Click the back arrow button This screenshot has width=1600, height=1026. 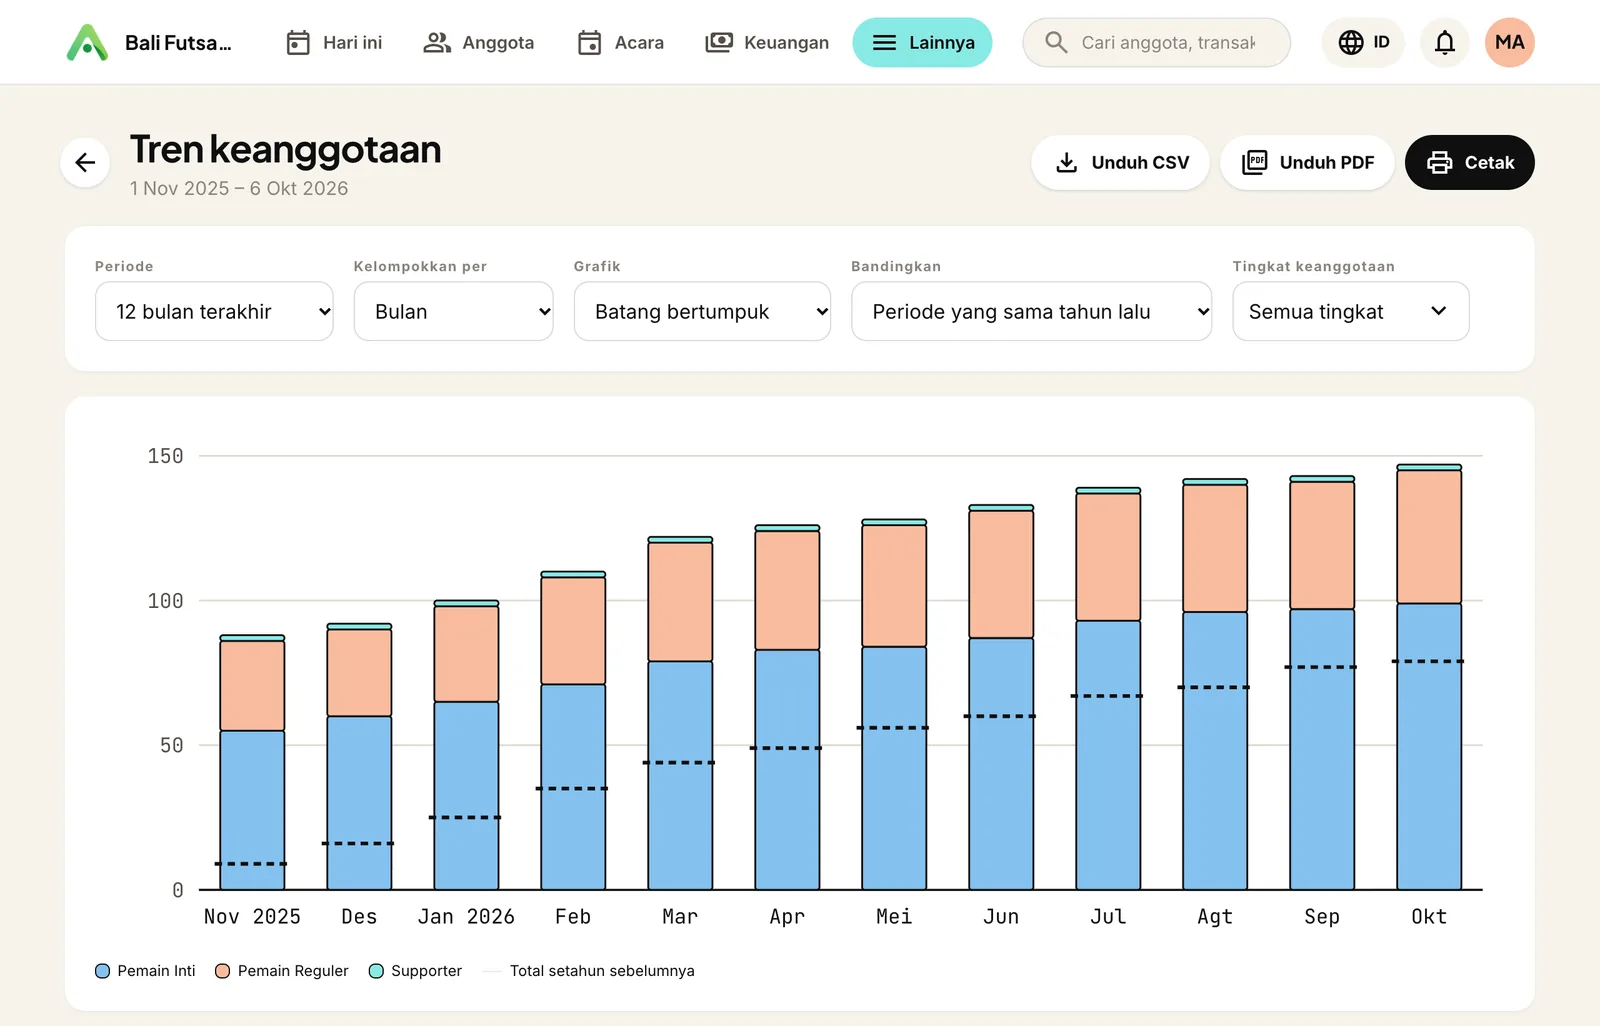(x=85, y=162)
